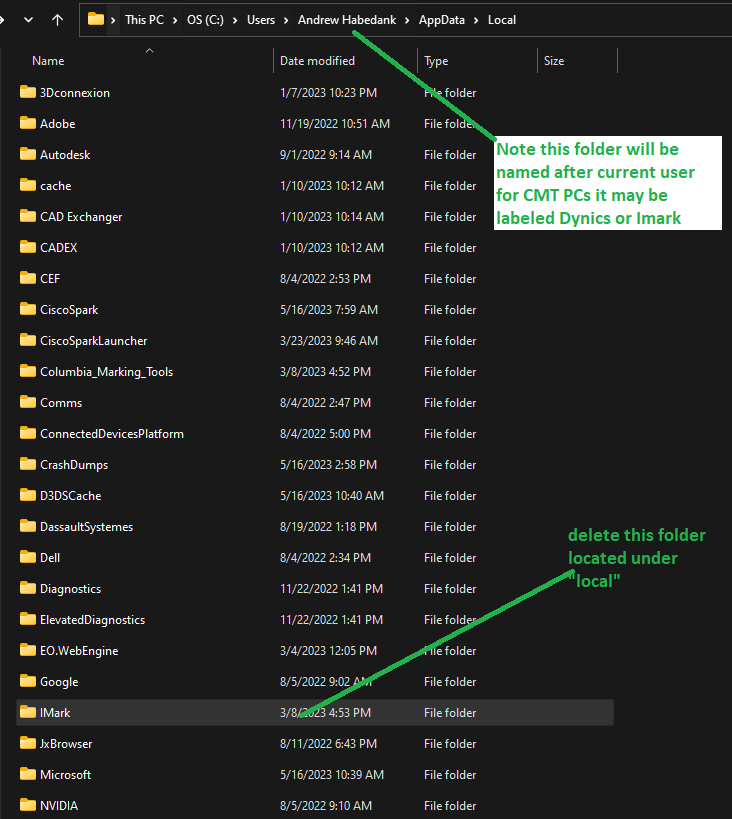Image resolution: width=732 pixels, height=819 pixels.
Task: Expand chevron before This PC breadcrumb
Action: click(113, 20)
